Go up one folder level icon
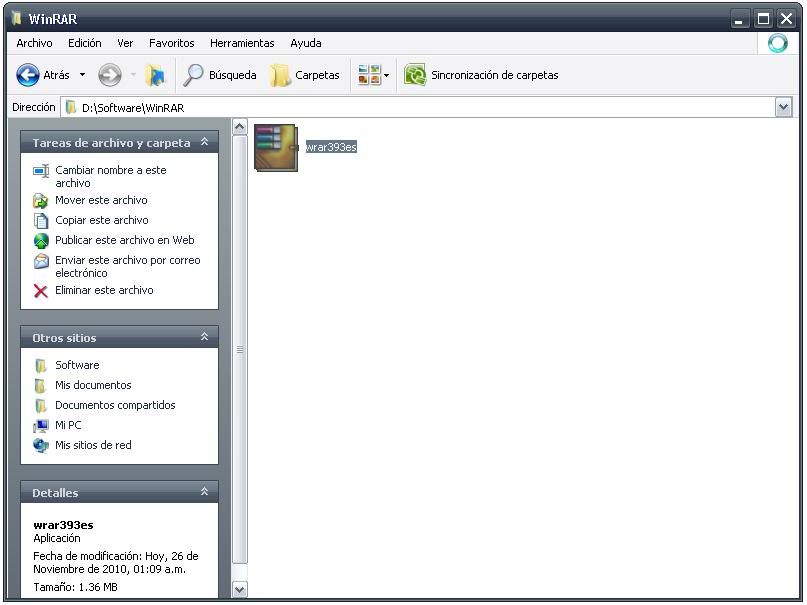The width and height of the screenshot is (807, 605). point(155,75)
